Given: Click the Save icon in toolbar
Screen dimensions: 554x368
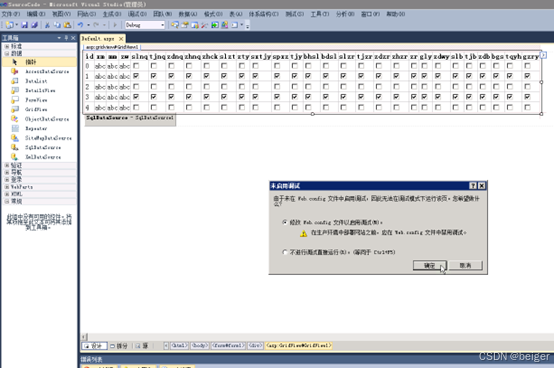Looking at the screenshot, I should (24, 25).
